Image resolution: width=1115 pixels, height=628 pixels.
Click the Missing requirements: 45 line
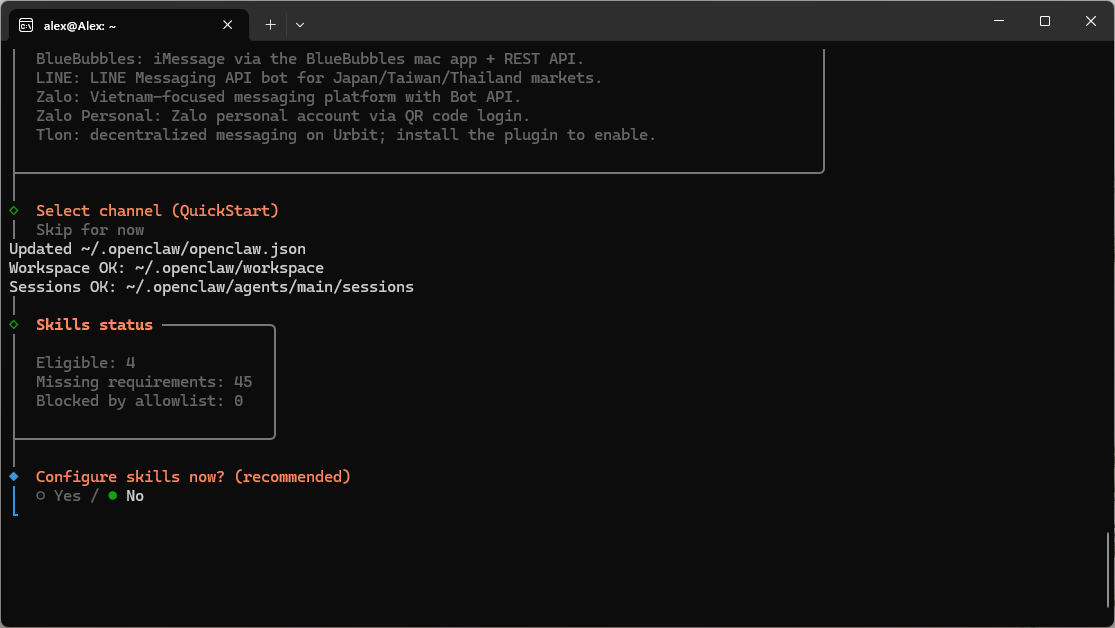coord(144,382)
